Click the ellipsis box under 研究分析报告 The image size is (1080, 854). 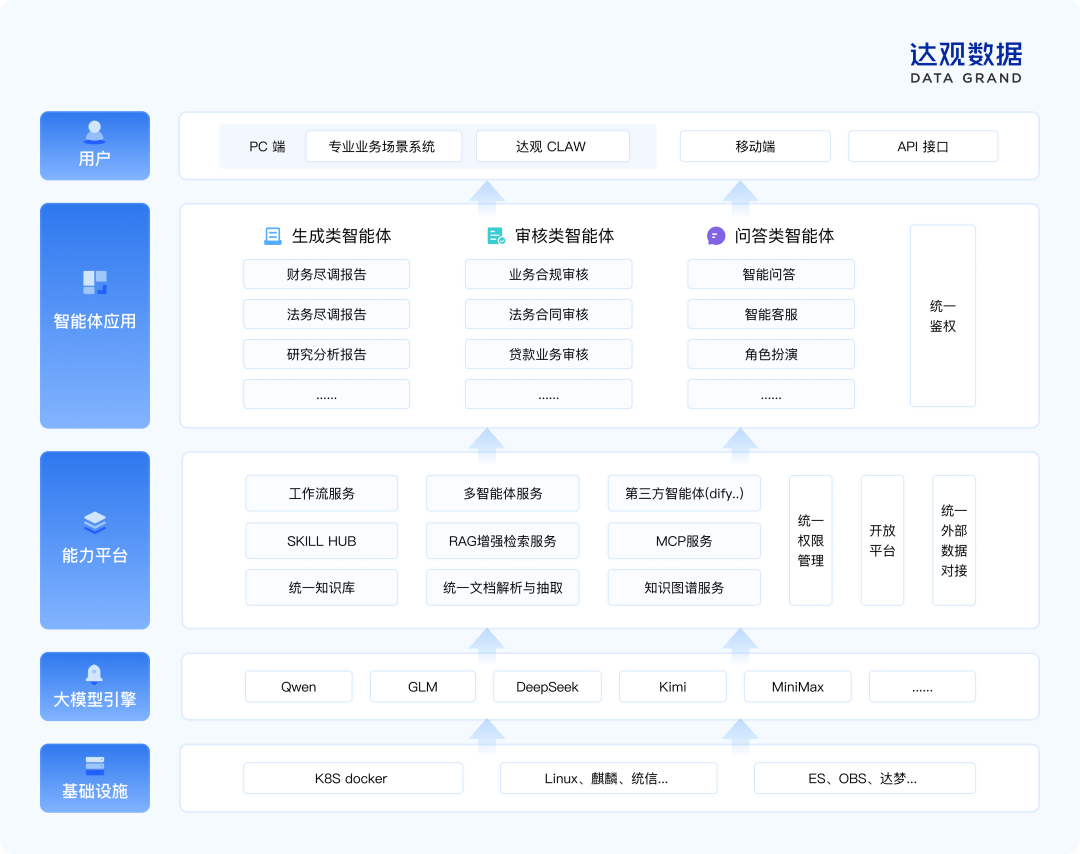[x=326, y=394]
